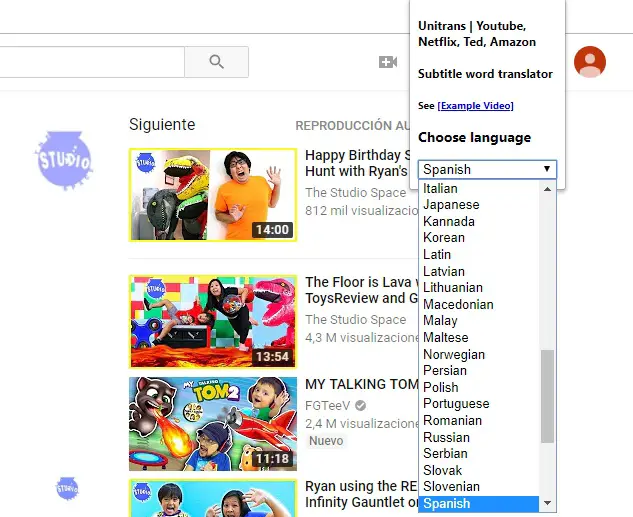Click the 11:18 duration badge

pos(272,459)
